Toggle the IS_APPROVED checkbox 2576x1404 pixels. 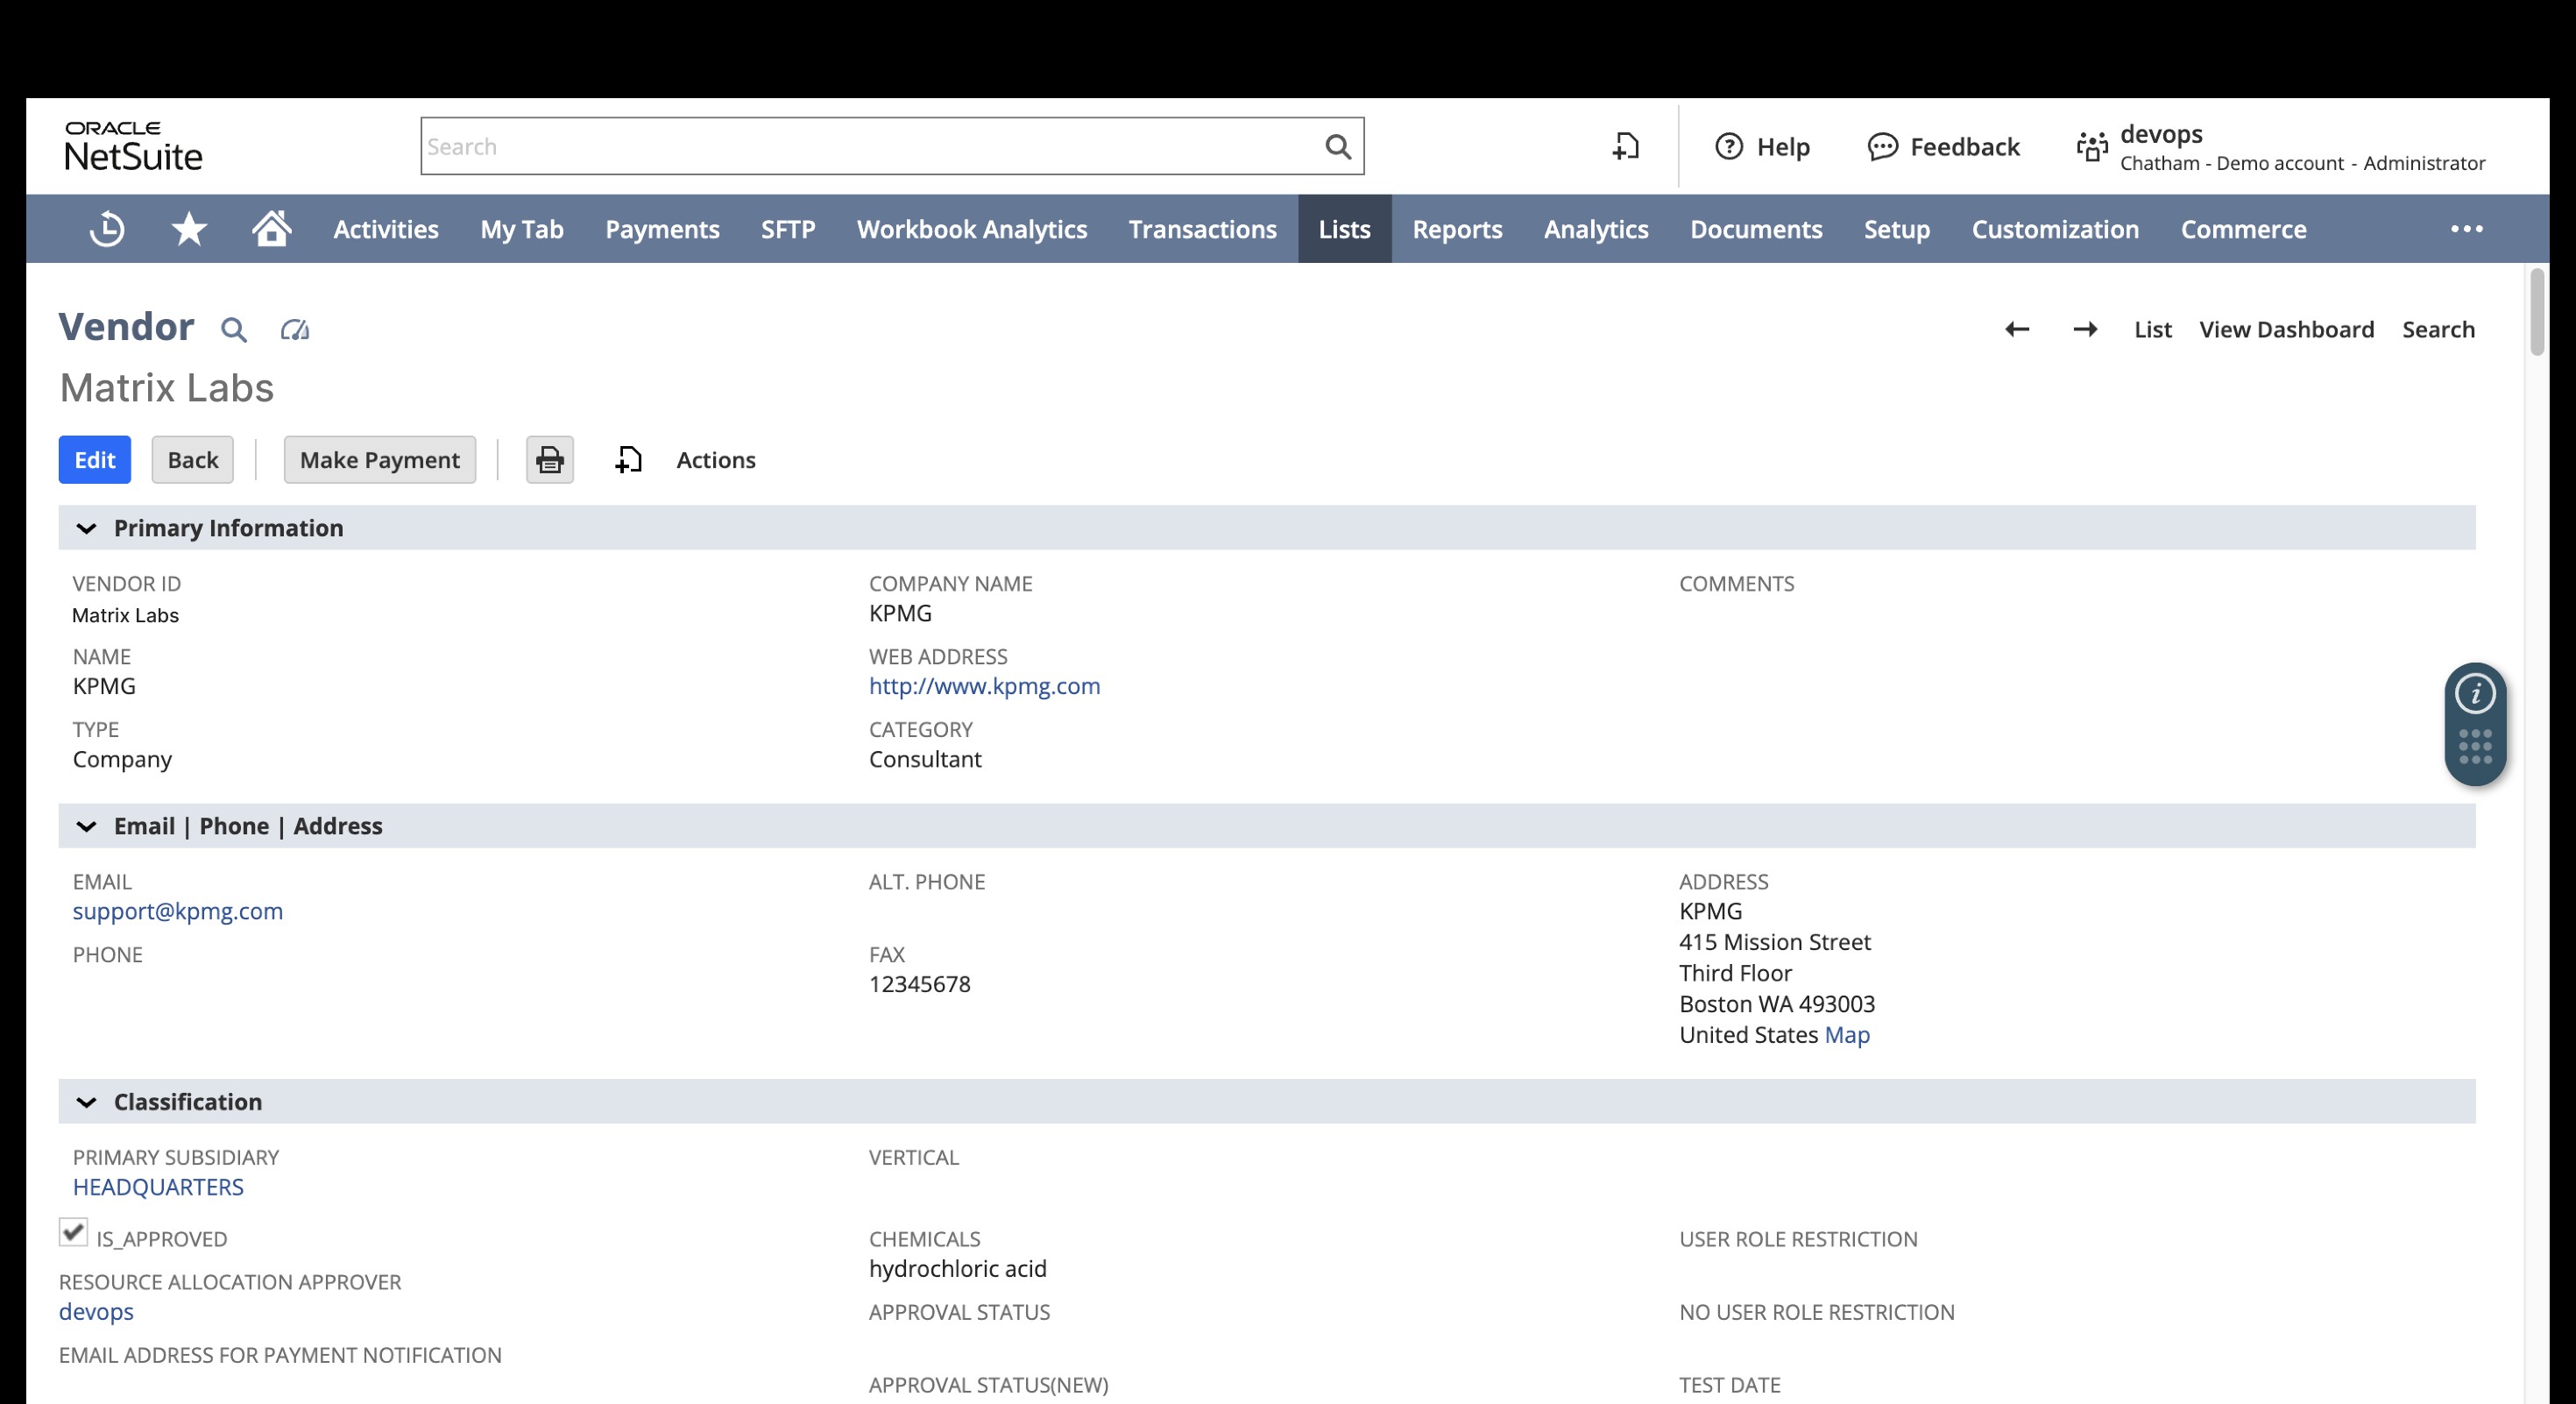(73, 1232)
